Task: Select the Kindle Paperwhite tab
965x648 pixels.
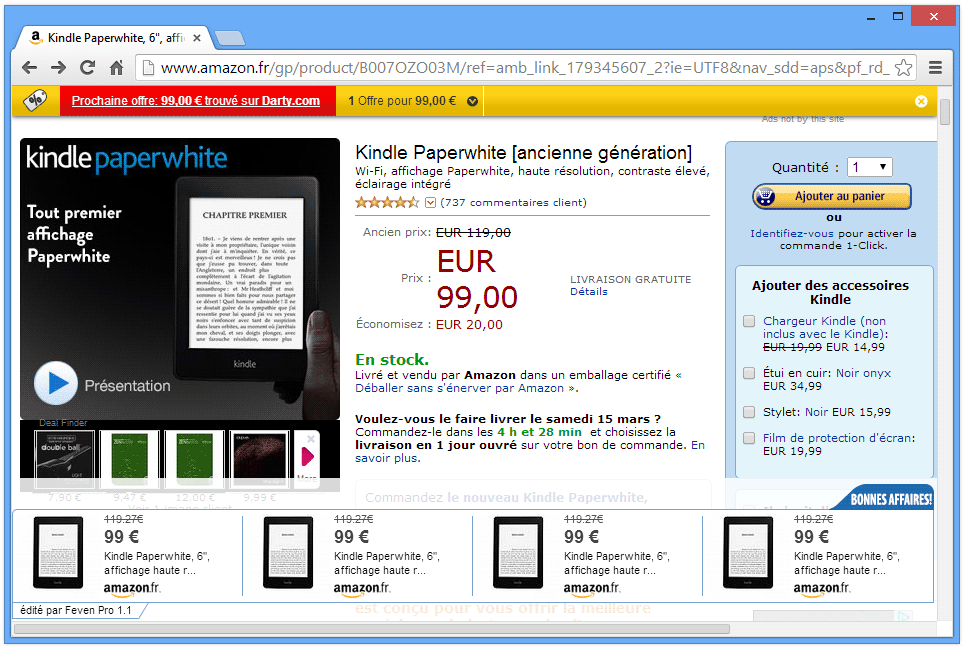Action: pyautogui.click(x=115, y=38)
